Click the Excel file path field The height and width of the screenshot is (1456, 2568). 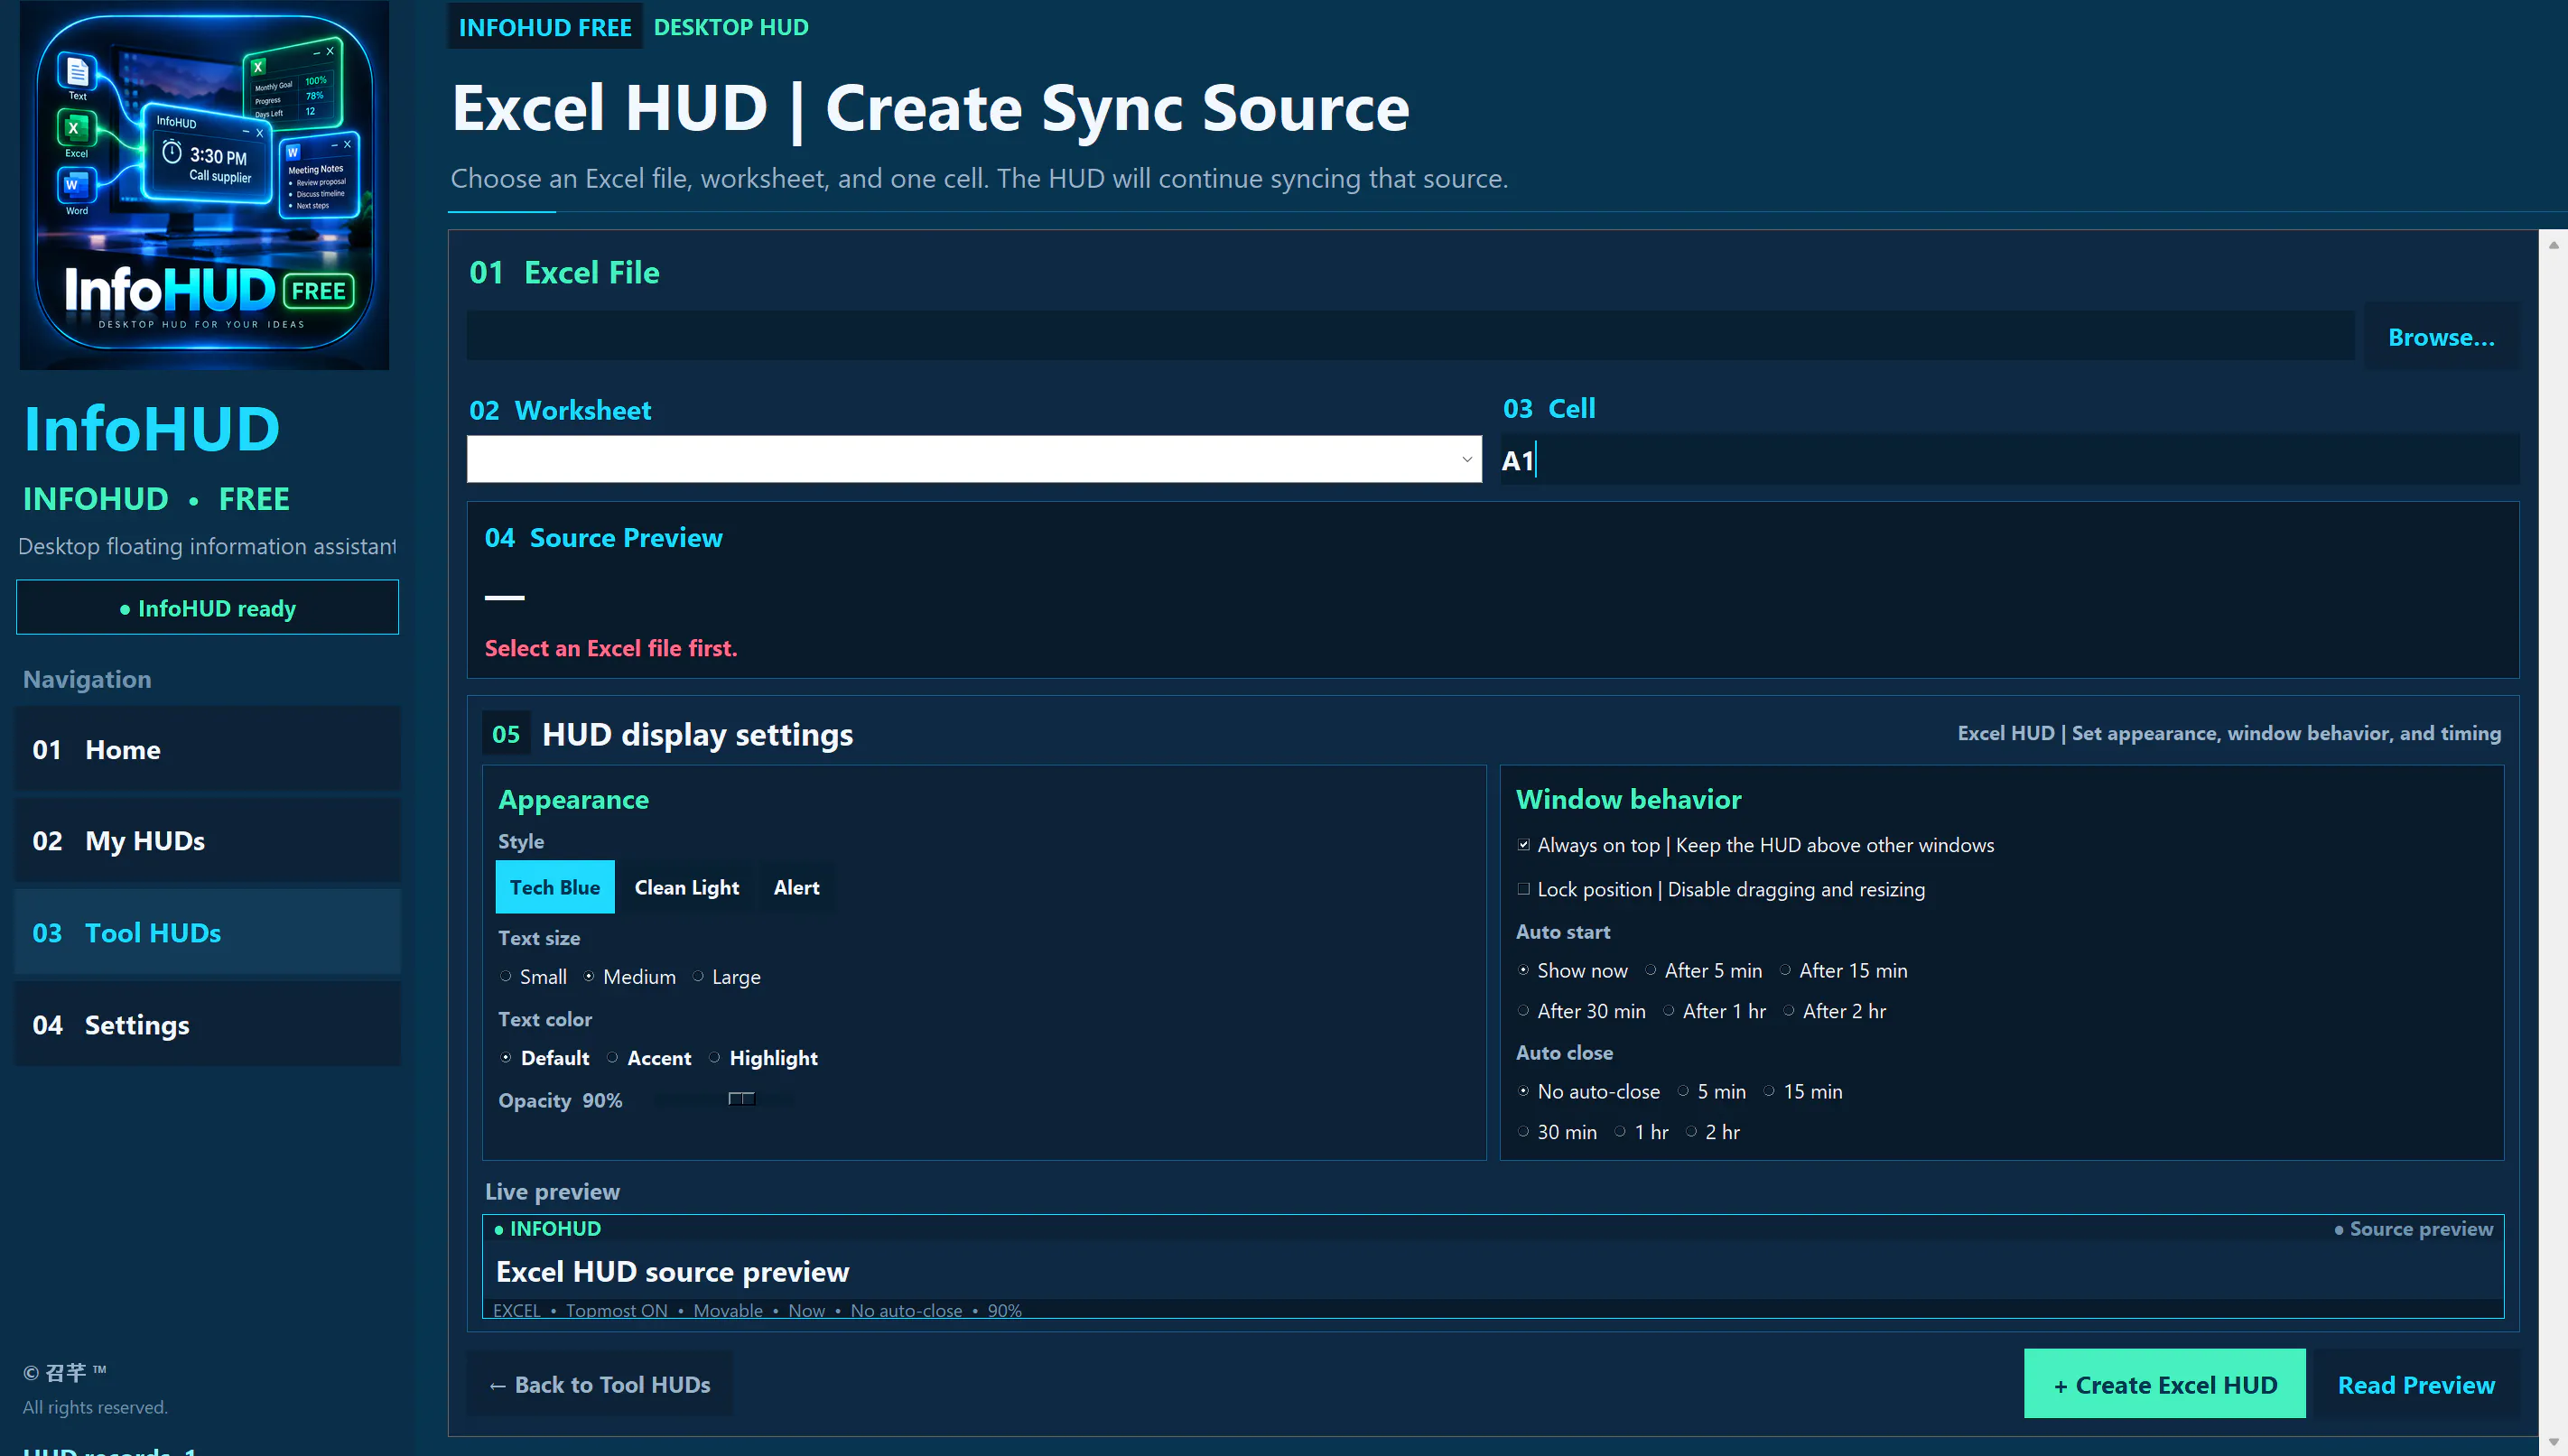point(1410,336)
